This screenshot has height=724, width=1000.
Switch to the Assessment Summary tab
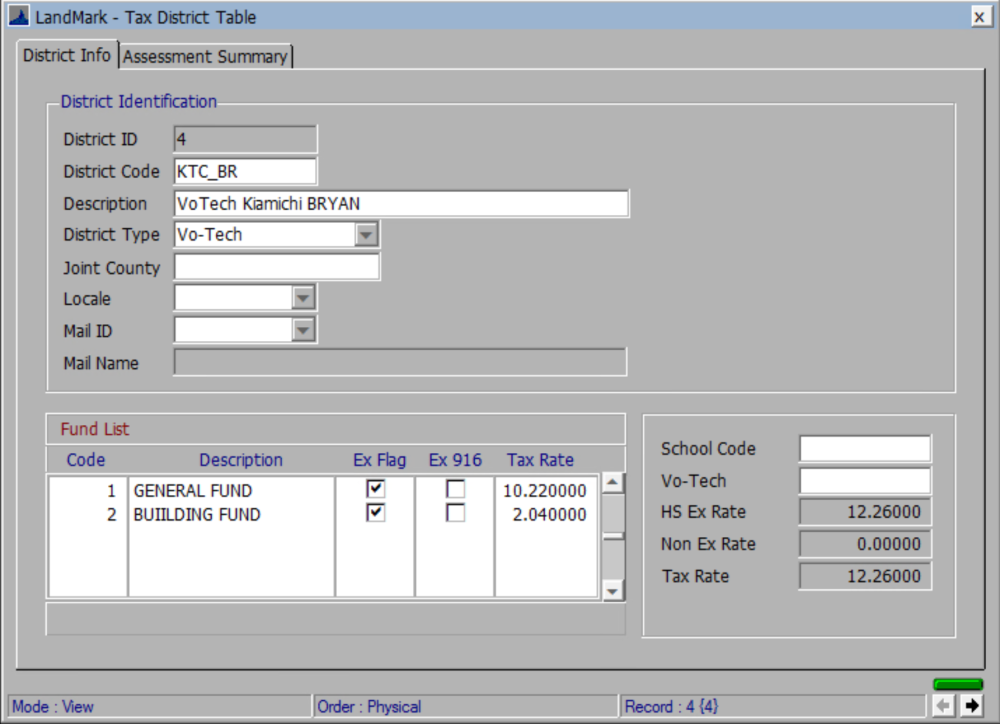pos(205,56)
